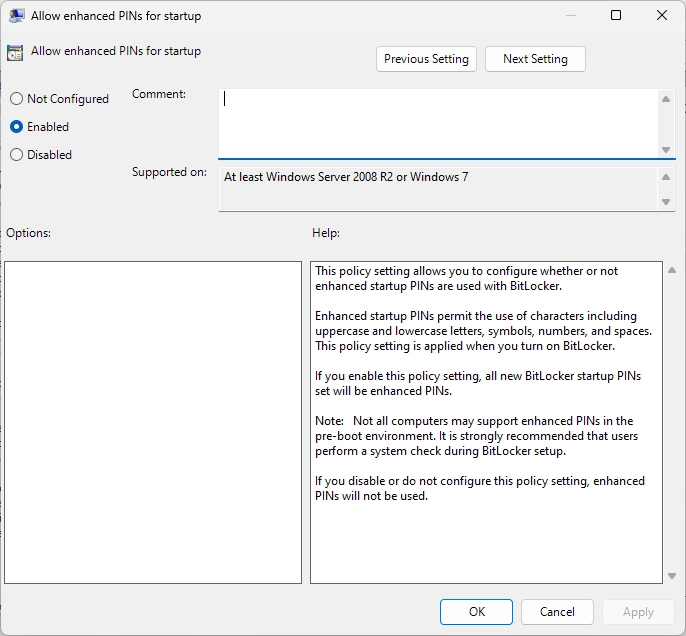
Task: Cancel the policy changes
Action: [557, 612]
